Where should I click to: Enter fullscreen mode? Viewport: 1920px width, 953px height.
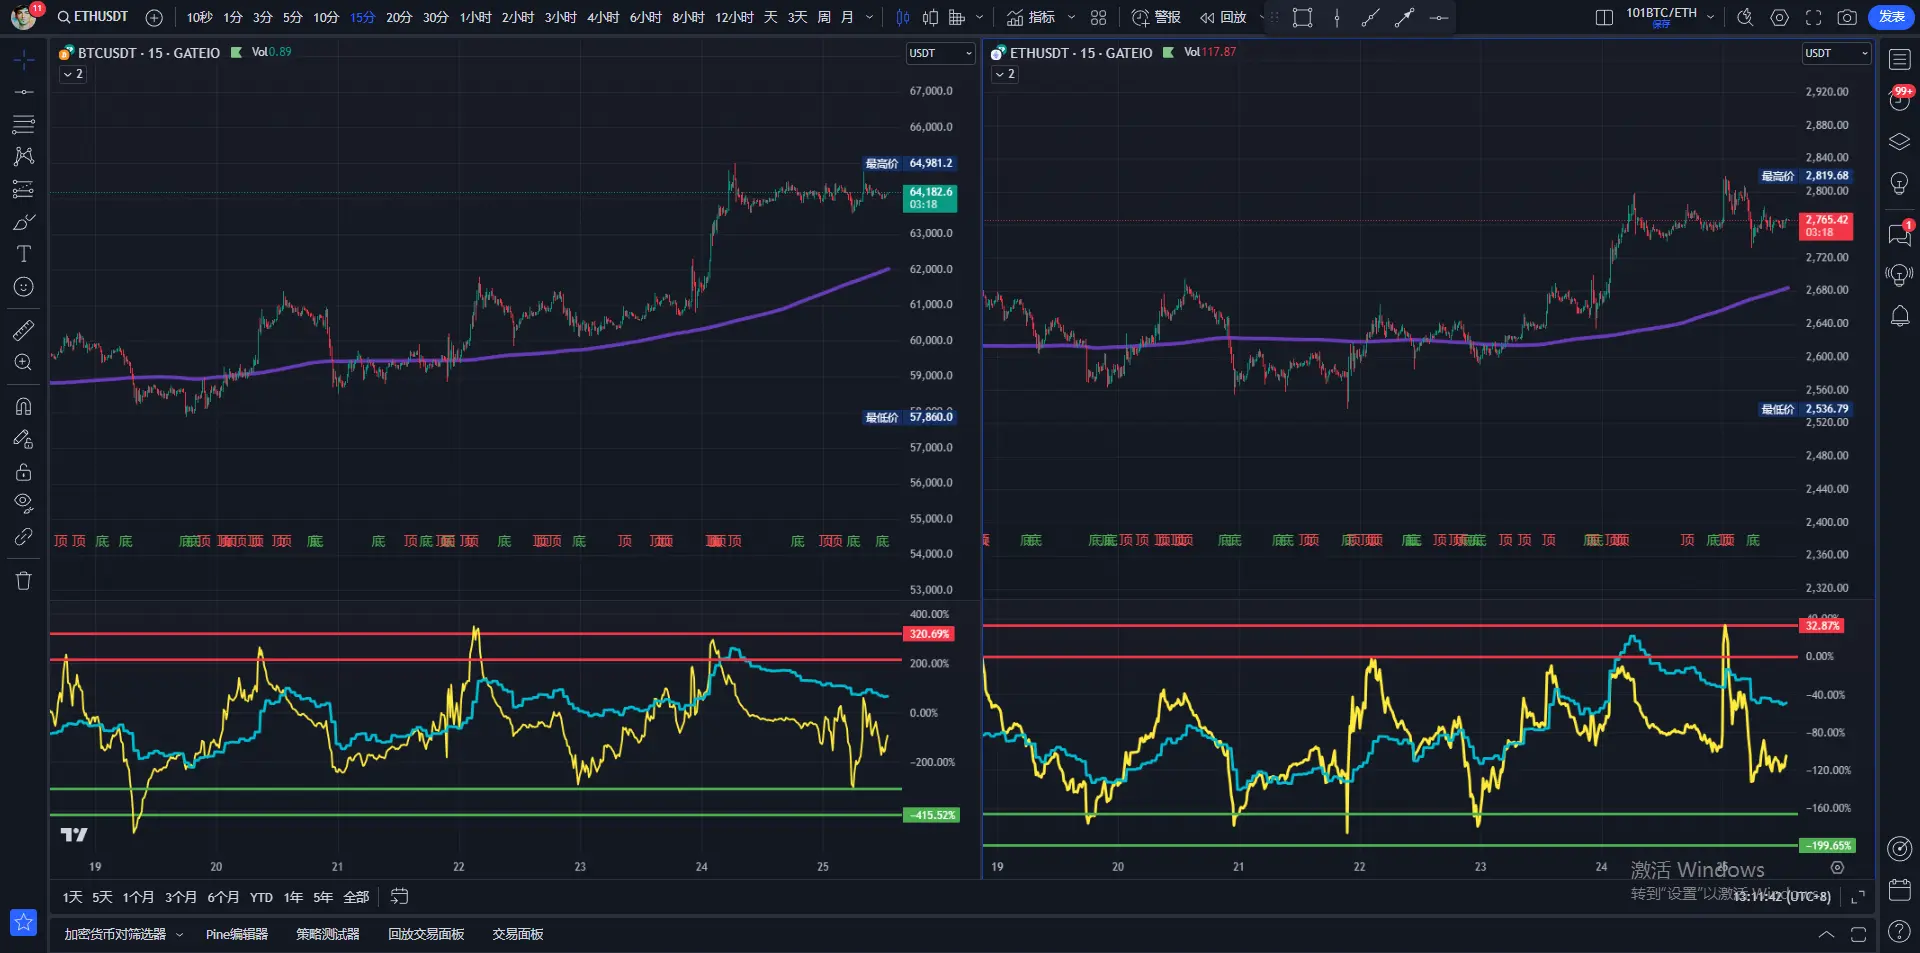point(1813,17)
